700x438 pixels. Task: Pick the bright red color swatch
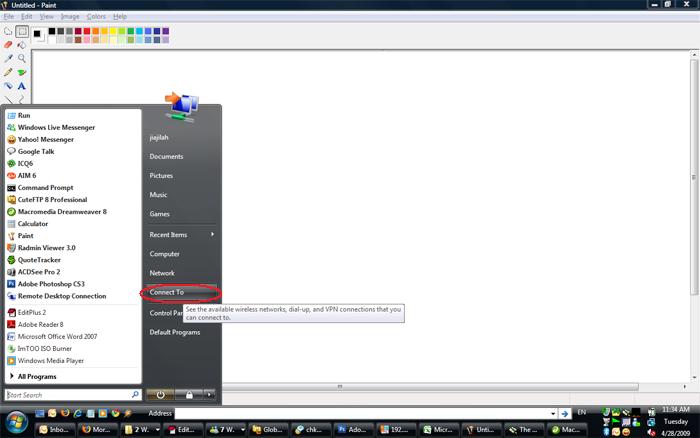point(87,31)
